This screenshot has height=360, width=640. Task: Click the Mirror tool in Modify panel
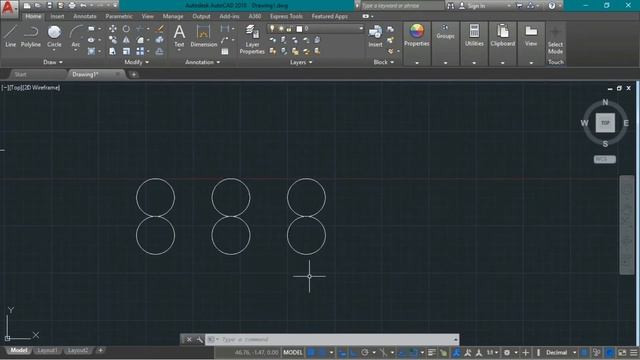pos(126,40)
